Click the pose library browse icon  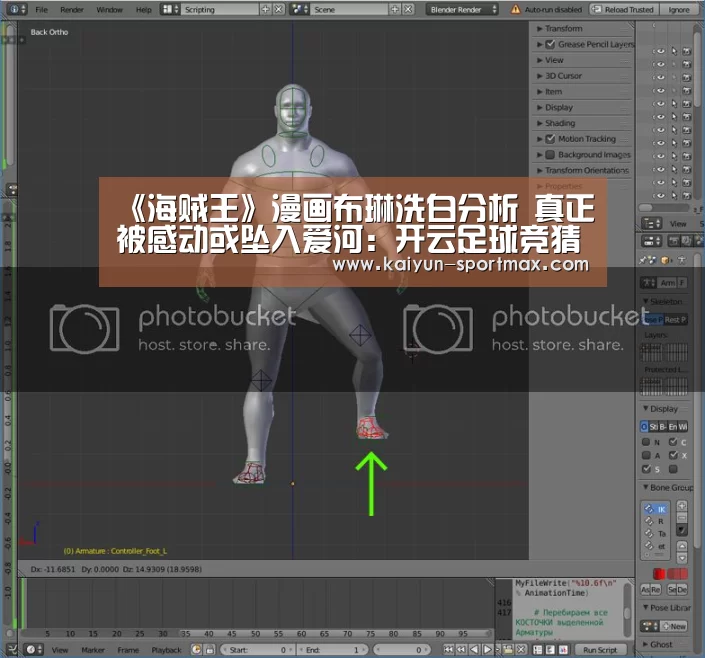(x=650, y=626)
